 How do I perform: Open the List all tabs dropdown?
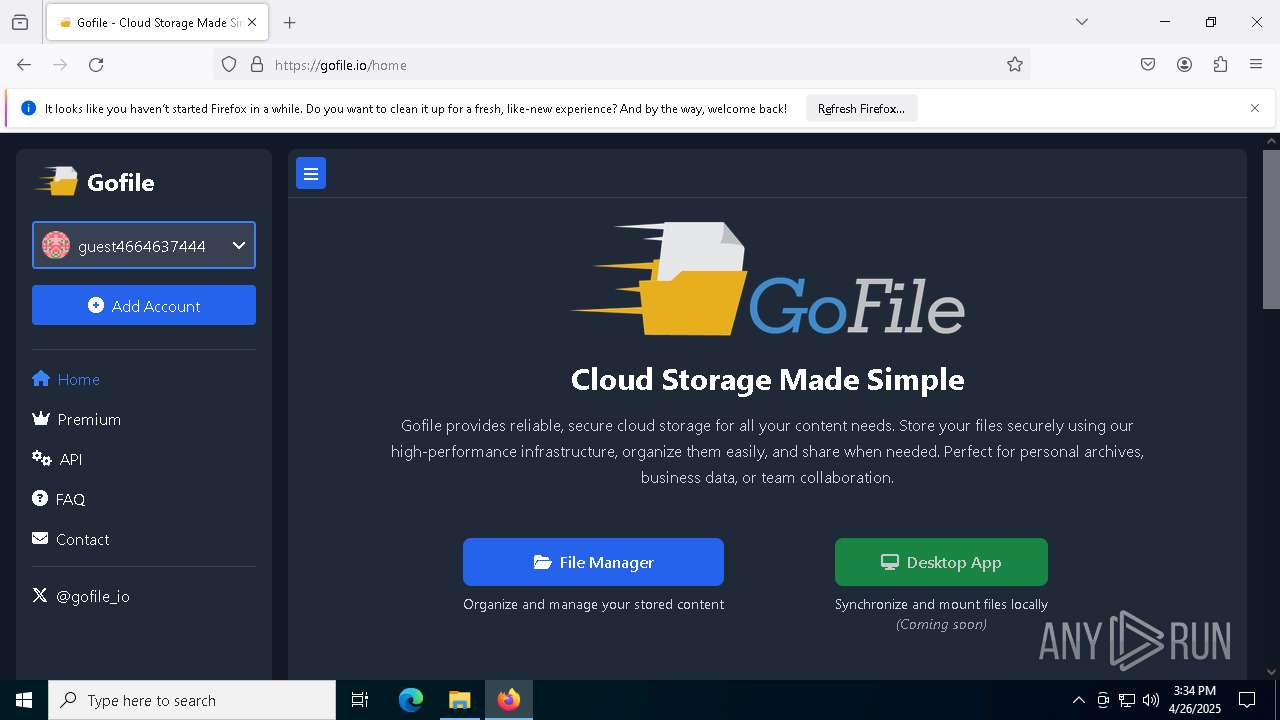click(x=1081, y=22)
